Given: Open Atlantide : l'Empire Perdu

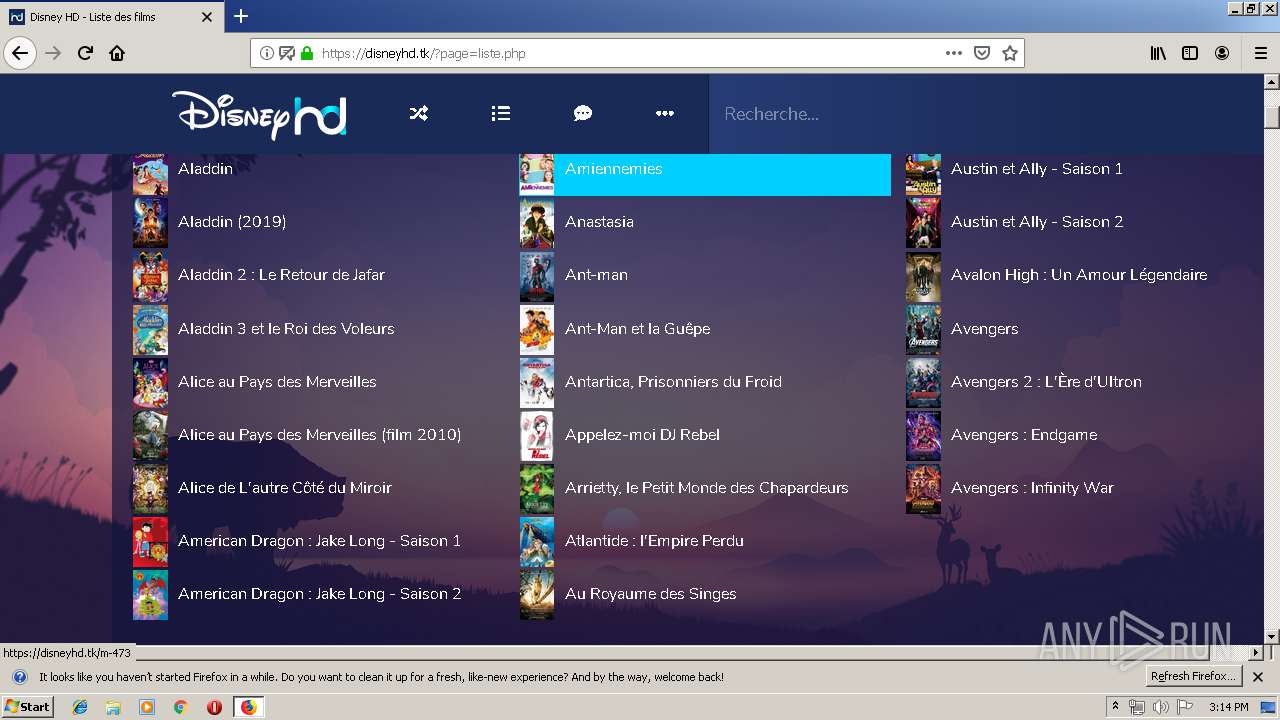Looking at the screenshot, I should point(654,540).
